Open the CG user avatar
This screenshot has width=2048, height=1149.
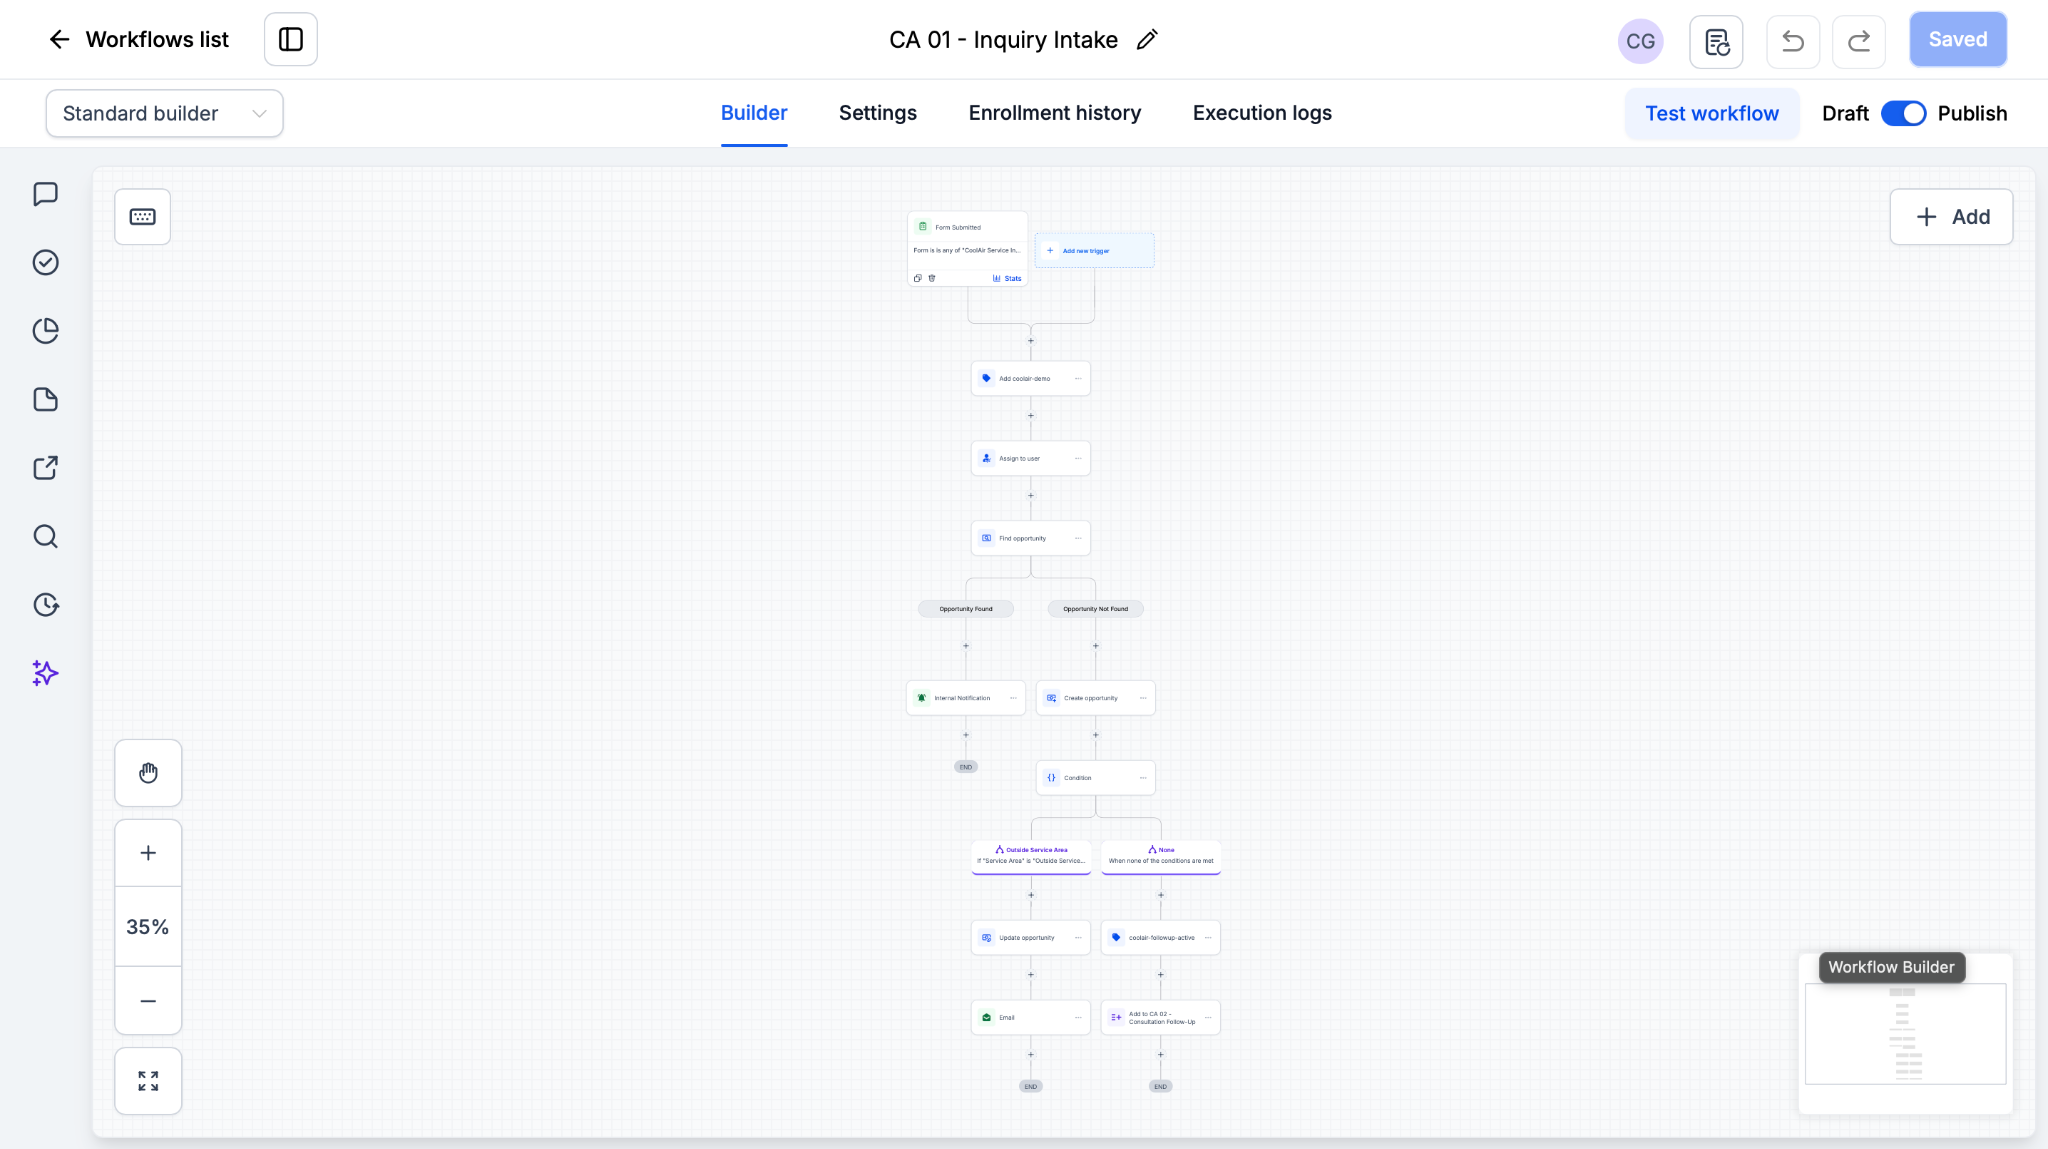(1640, 41)
